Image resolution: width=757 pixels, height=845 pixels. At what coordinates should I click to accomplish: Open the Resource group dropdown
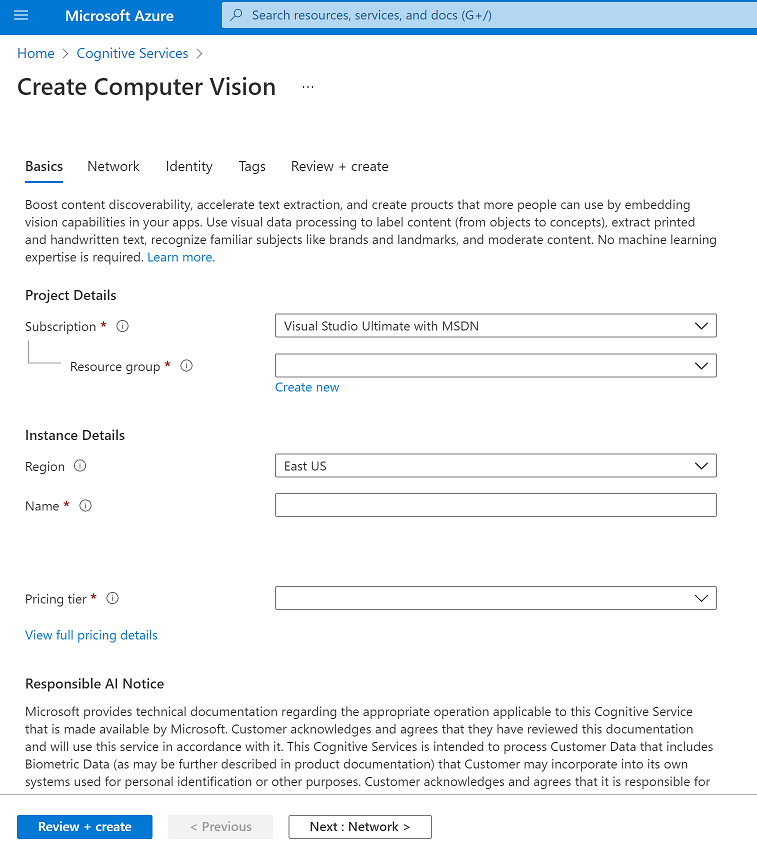click(x=495, y=366)
